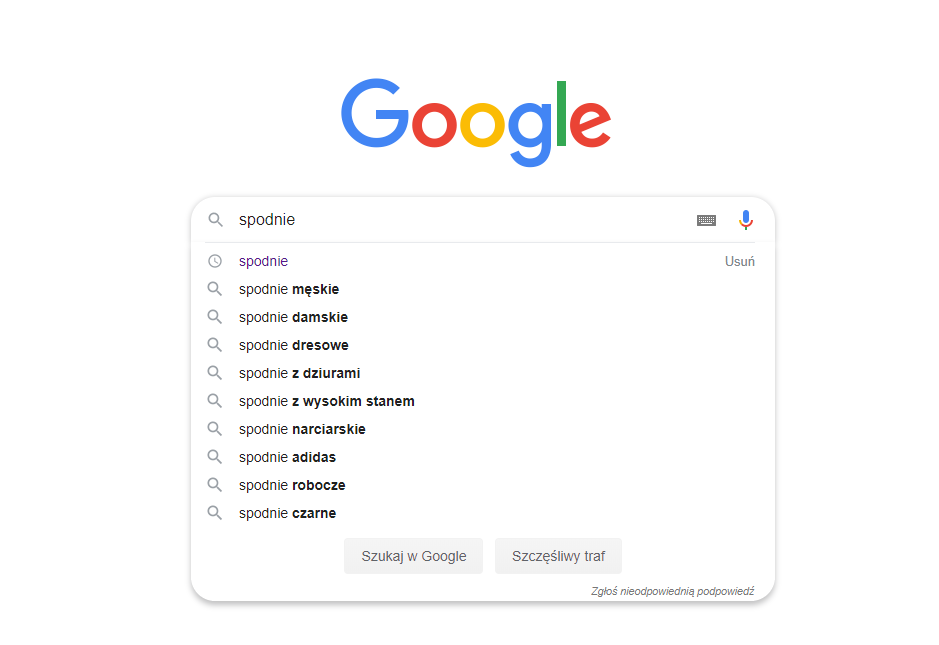
Task: Click the search icon next to 'spodnie czarne'
Action: pos(216,513)
